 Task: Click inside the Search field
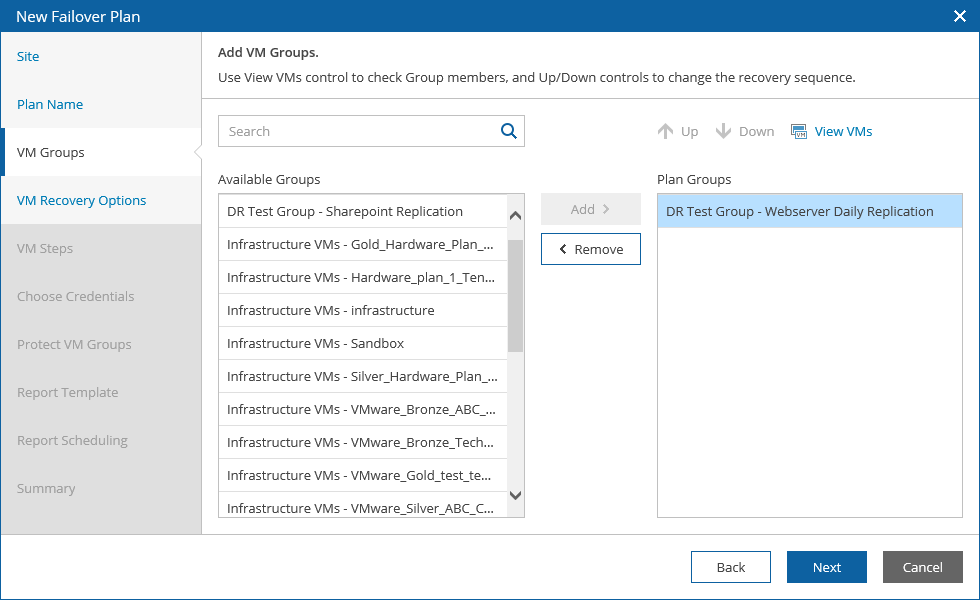click(x=350, y=131)
